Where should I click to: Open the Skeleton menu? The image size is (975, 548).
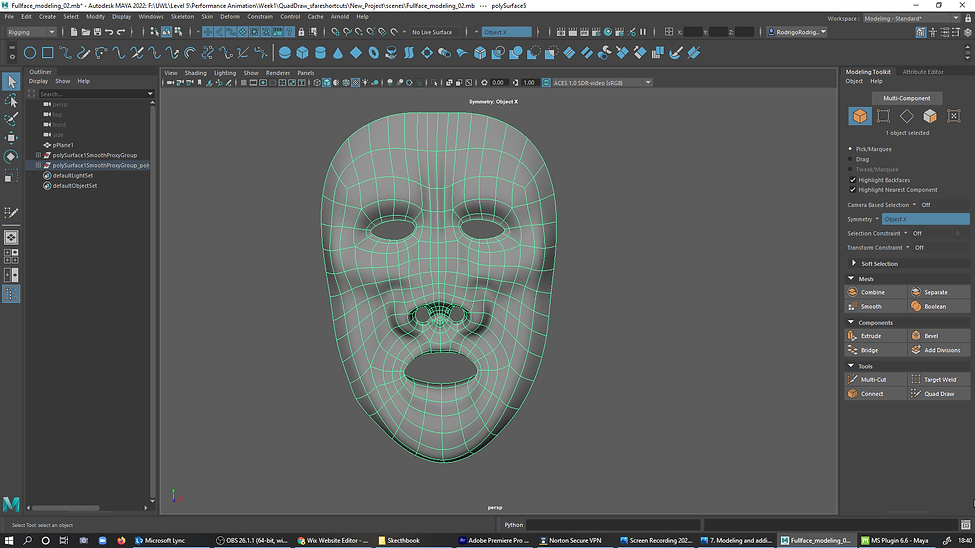tap(182, 17)
